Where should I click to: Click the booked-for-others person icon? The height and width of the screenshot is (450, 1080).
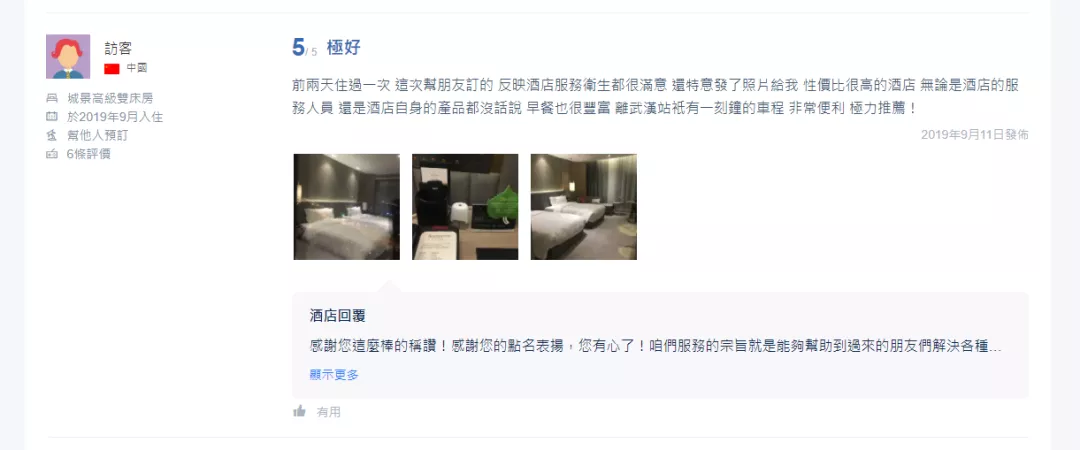pos(52,135)
